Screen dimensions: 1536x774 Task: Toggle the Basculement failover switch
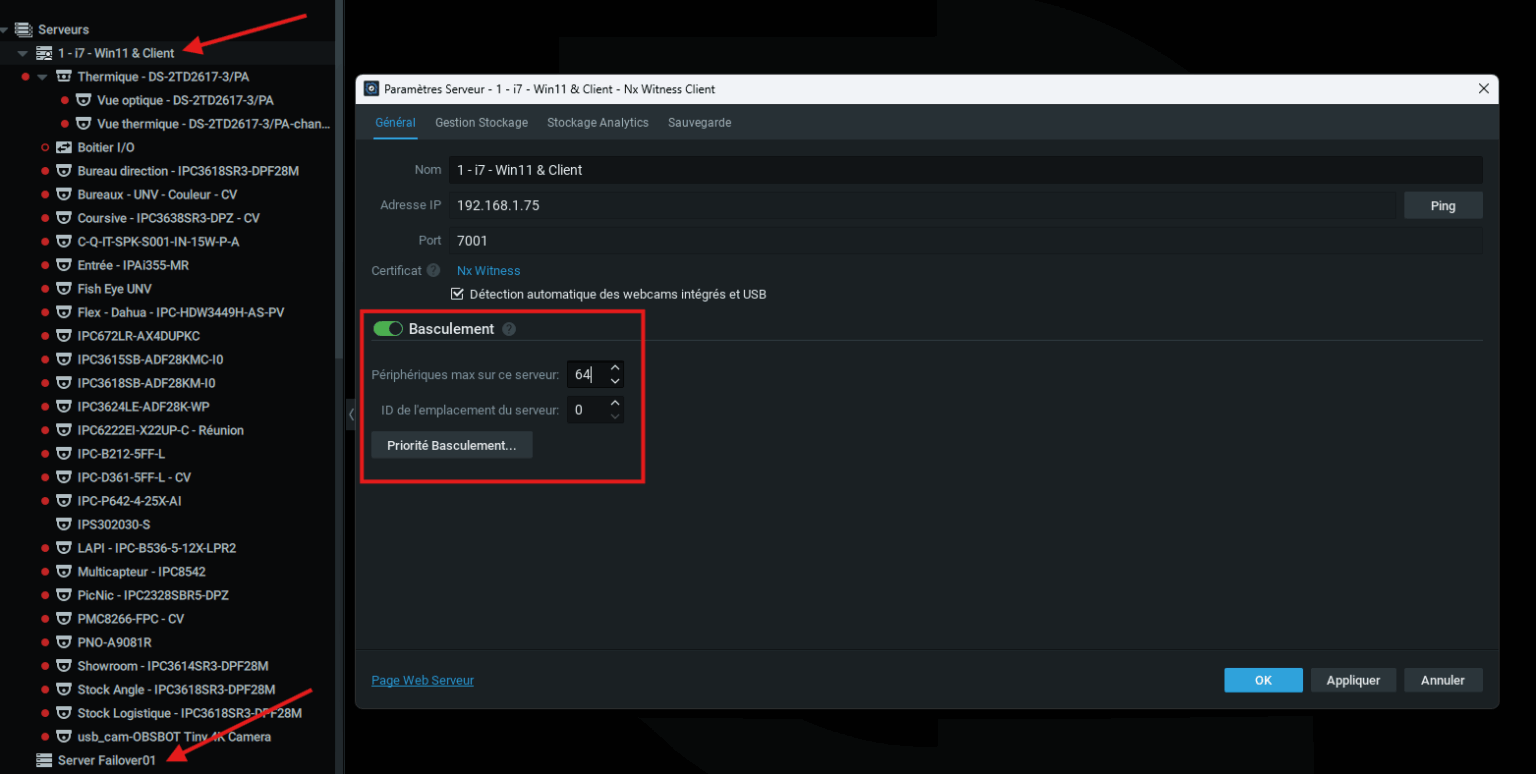(388, 329)
